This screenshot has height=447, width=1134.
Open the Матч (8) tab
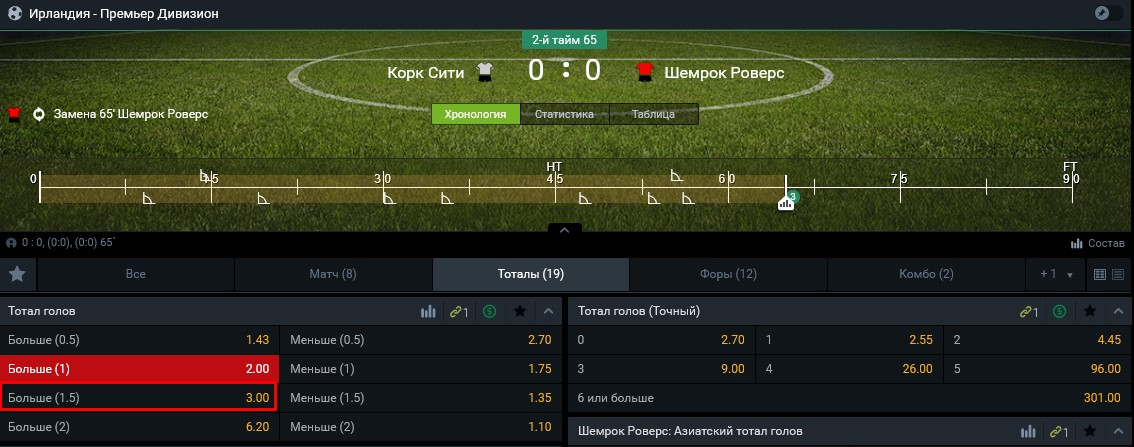(x=333, y=274)
